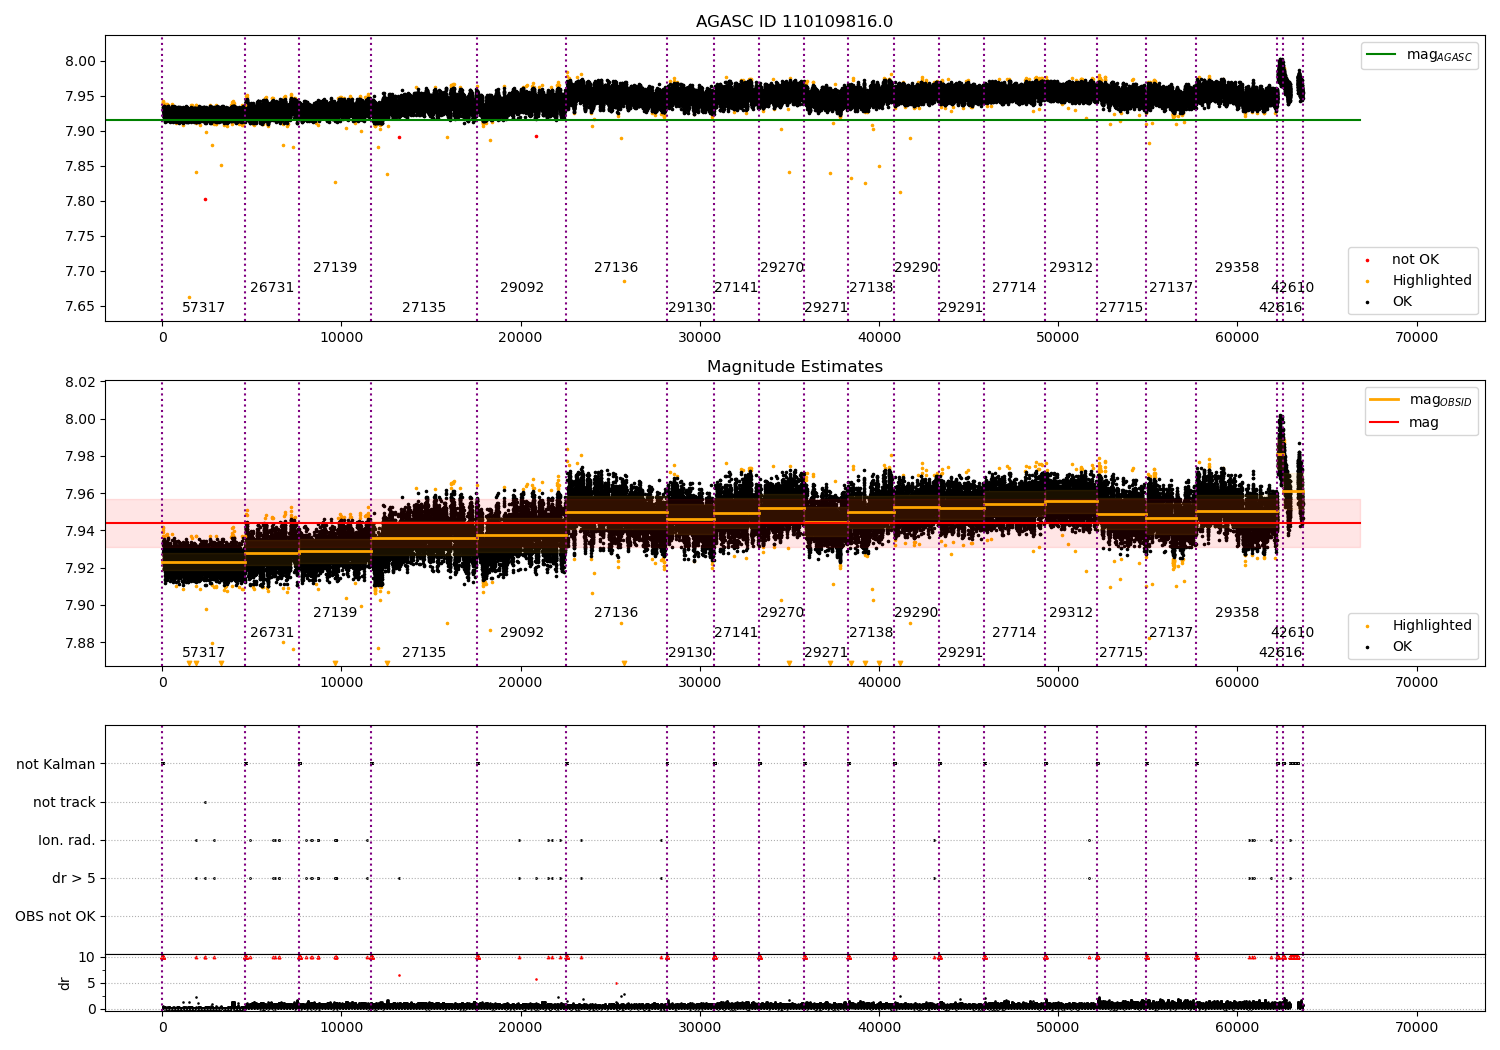
Task: Select "Highlighted" in the top plot legend
Action: (x=1432, y=281)
